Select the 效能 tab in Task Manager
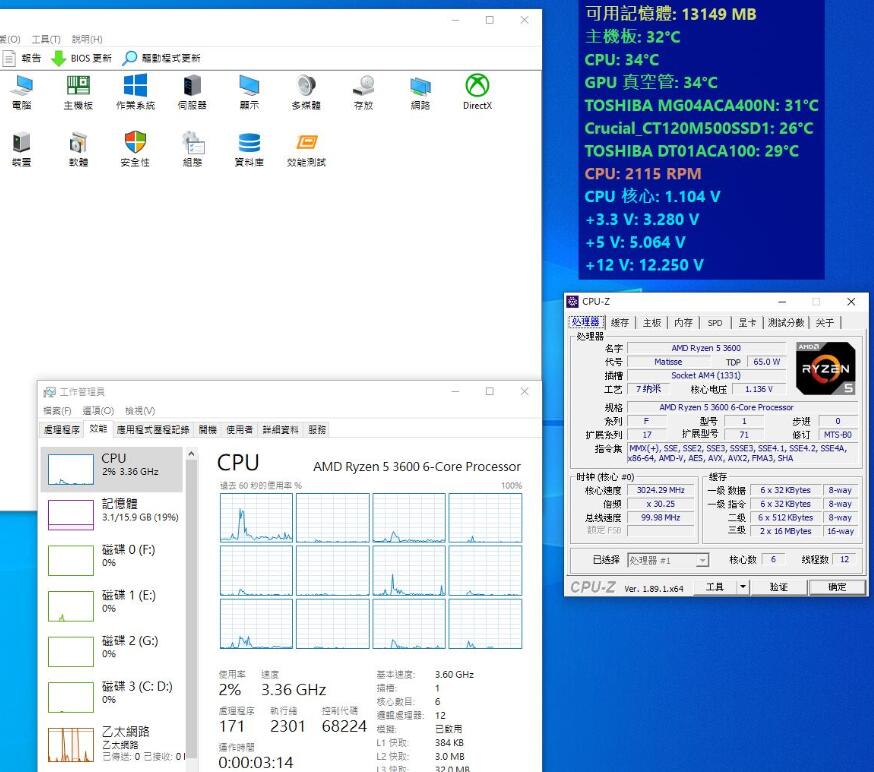Screen dimensions: 874x772 click(x=98, y=429)
